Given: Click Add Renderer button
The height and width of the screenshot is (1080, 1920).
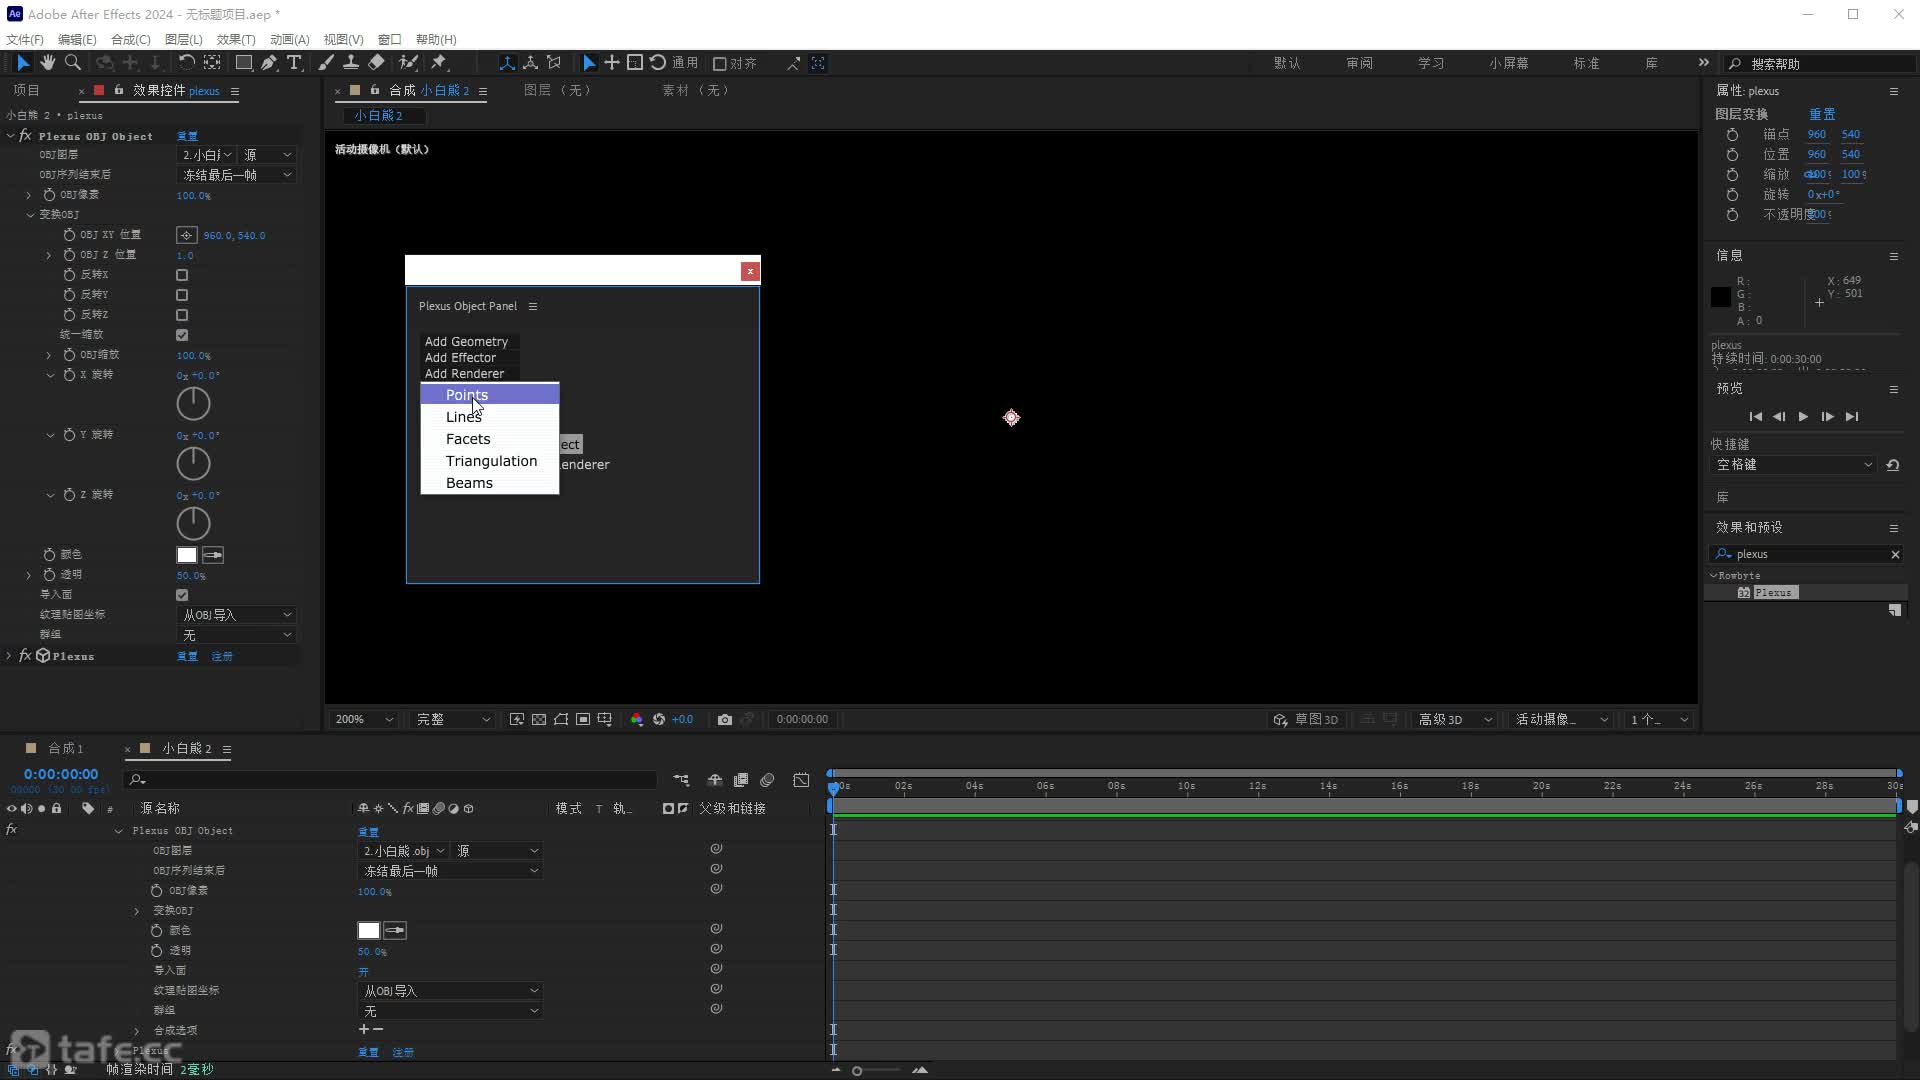Looking at the screenshot, I should 464,373.
